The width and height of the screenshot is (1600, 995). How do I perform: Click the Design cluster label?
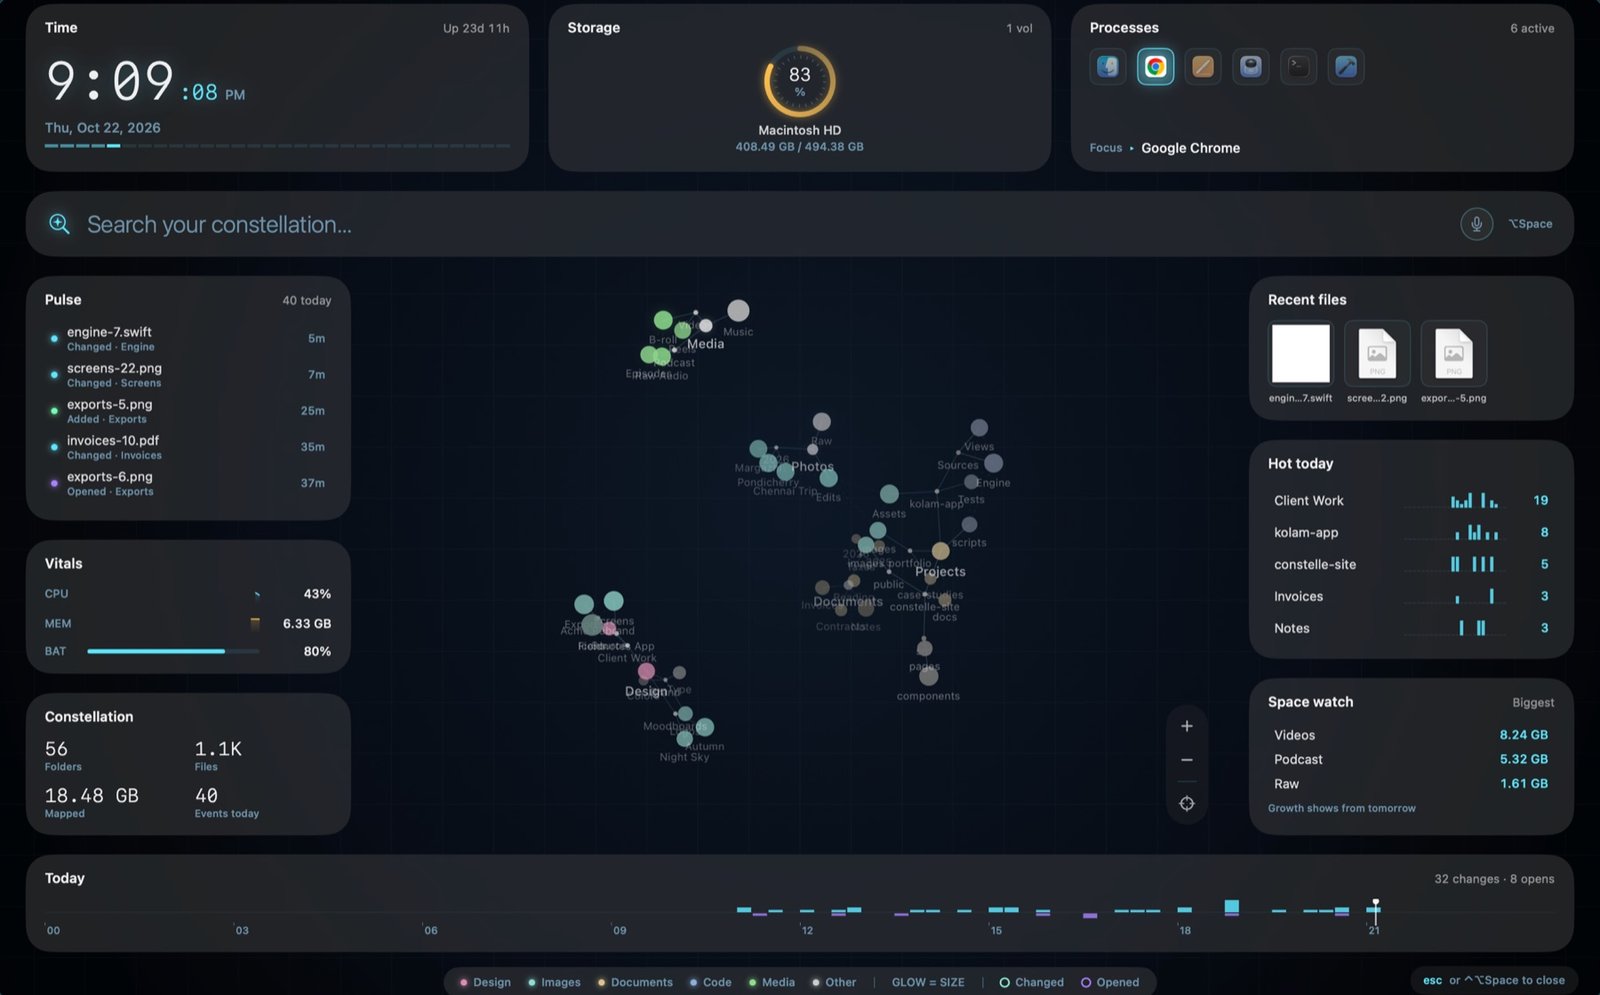click(x=646, y=691)
